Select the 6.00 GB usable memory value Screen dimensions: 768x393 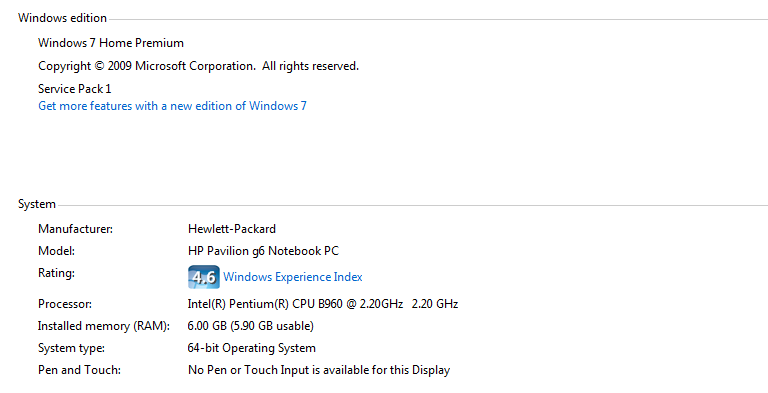point(251,326)
